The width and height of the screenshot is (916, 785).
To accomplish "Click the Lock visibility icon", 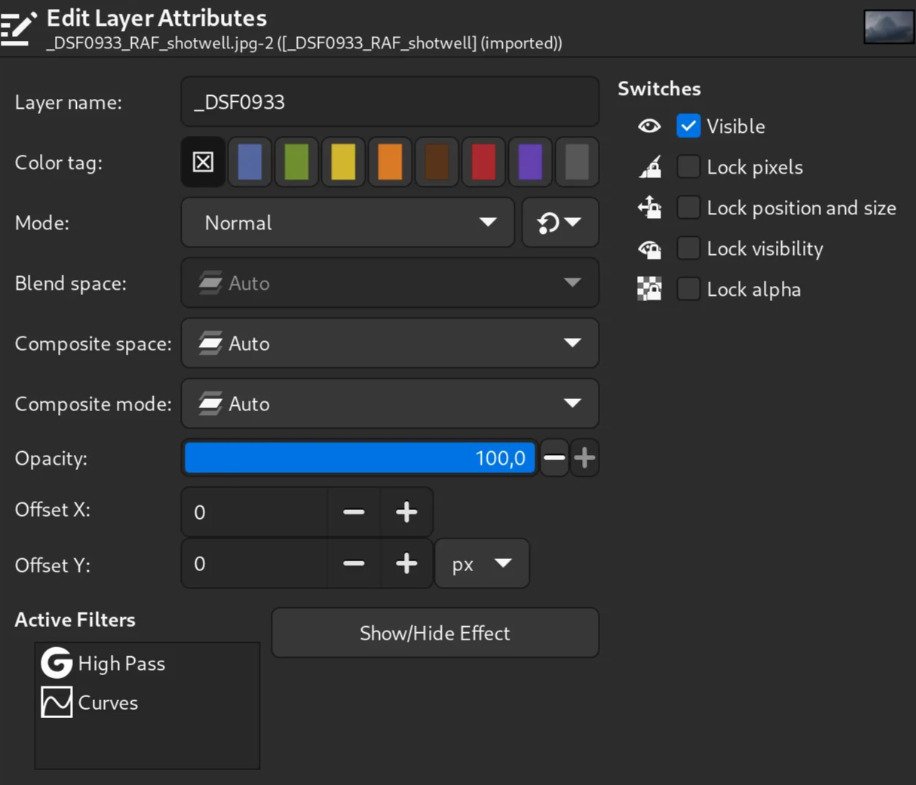I will pos(650,249).
